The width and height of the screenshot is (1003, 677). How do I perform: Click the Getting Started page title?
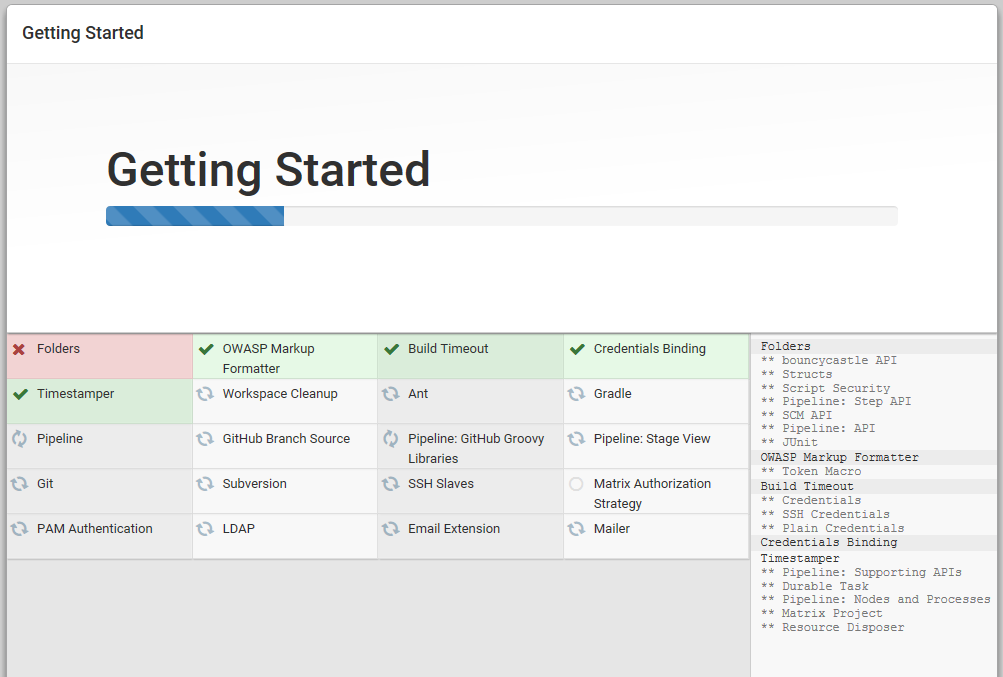[268, 169]
